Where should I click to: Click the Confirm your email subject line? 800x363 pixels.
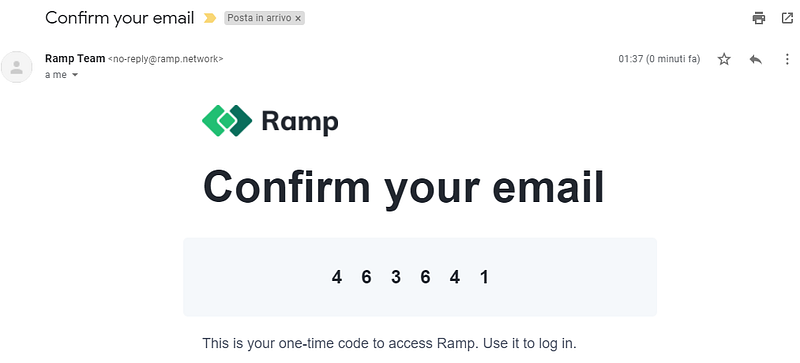coord(120,18)
